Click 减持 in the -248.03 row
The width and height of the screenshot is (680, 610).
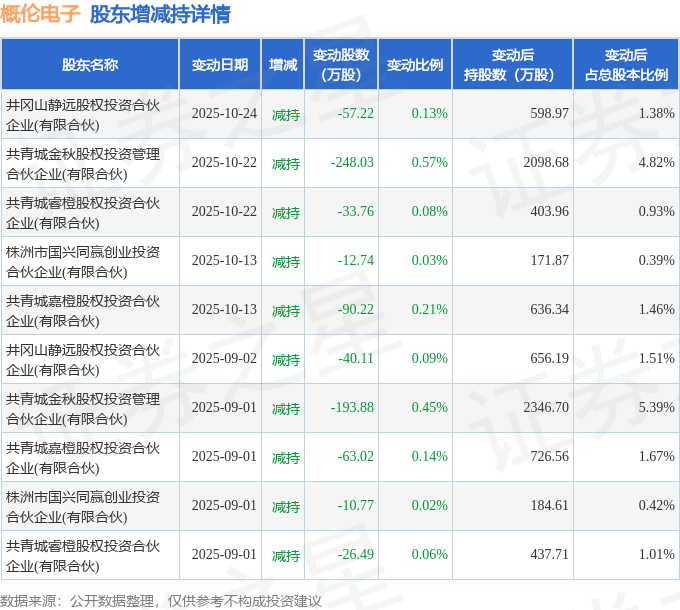coord(286,164)
